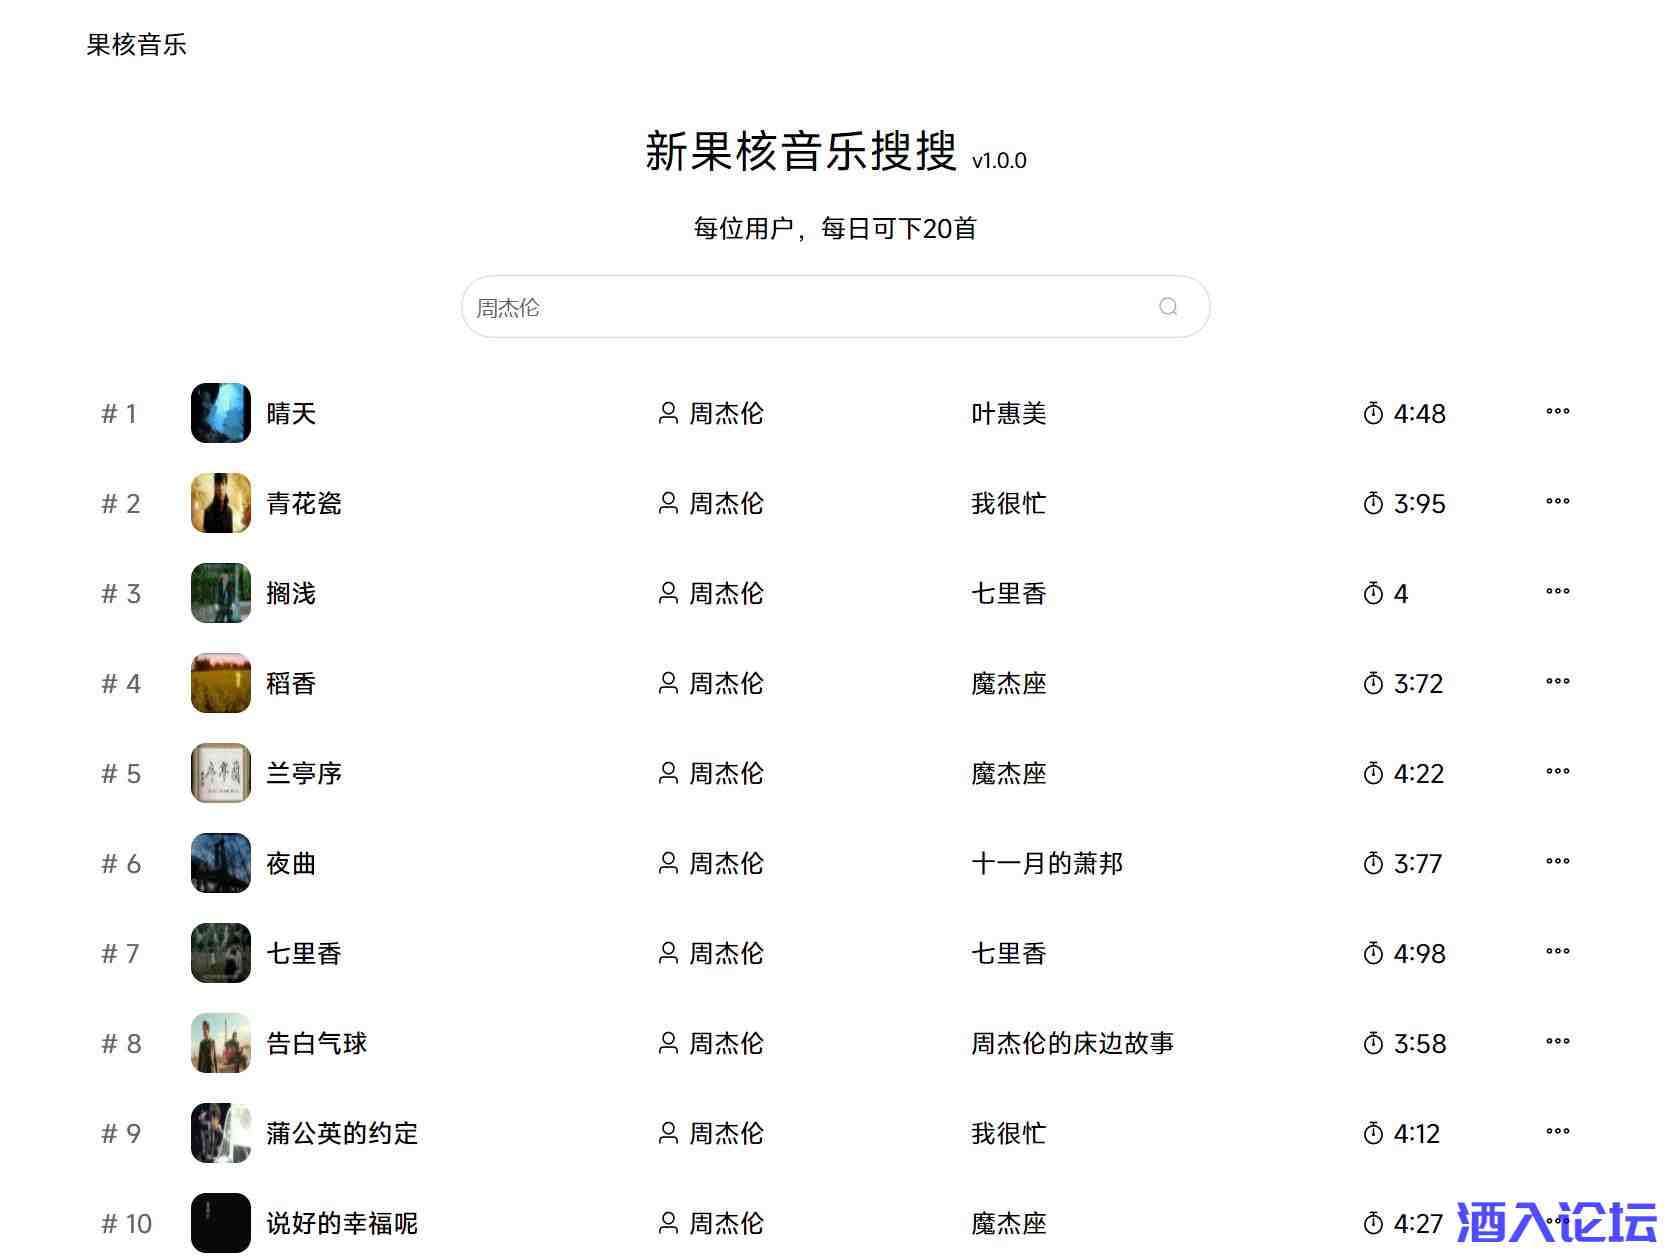Open the song title 蒲公英的约定
The height and width of the screenshot is (1257, 1672).
342,1133
